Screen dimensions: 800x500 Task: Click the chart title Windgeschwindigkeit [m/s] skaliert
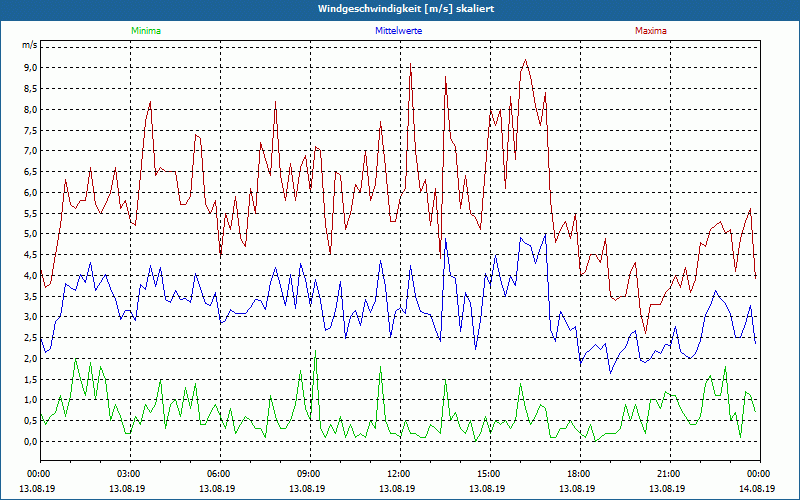[x=406, y=9]
